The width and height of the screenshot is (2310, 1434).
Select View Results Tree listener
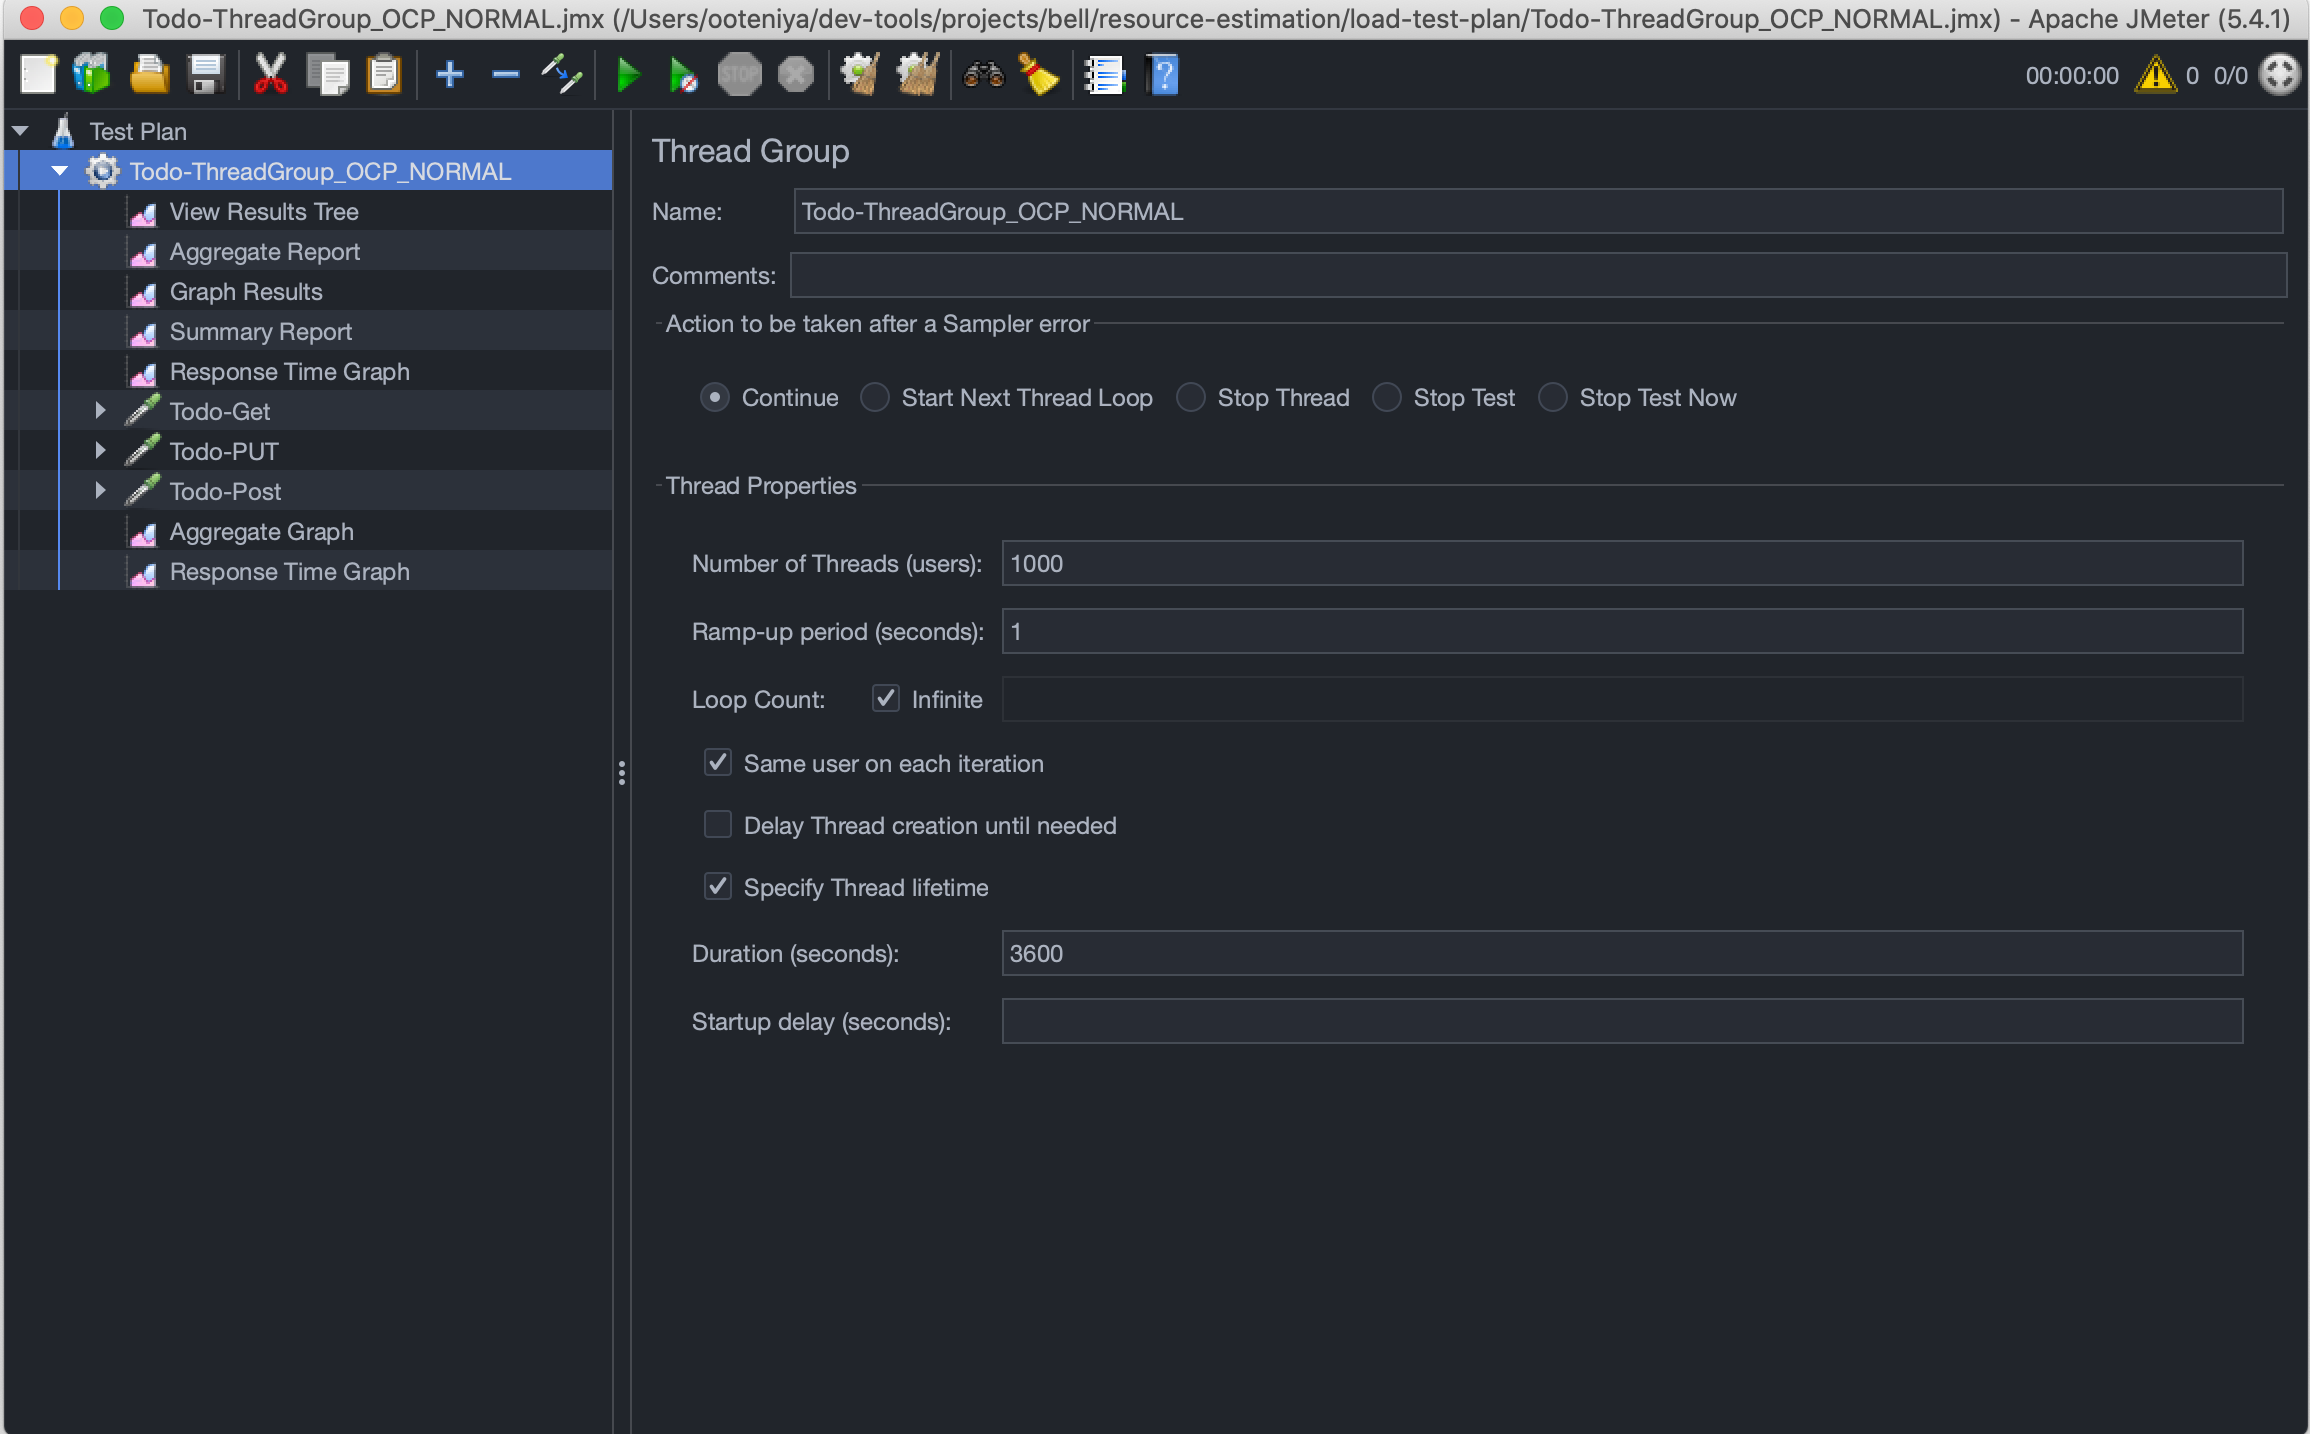click(x=263, y=211)
